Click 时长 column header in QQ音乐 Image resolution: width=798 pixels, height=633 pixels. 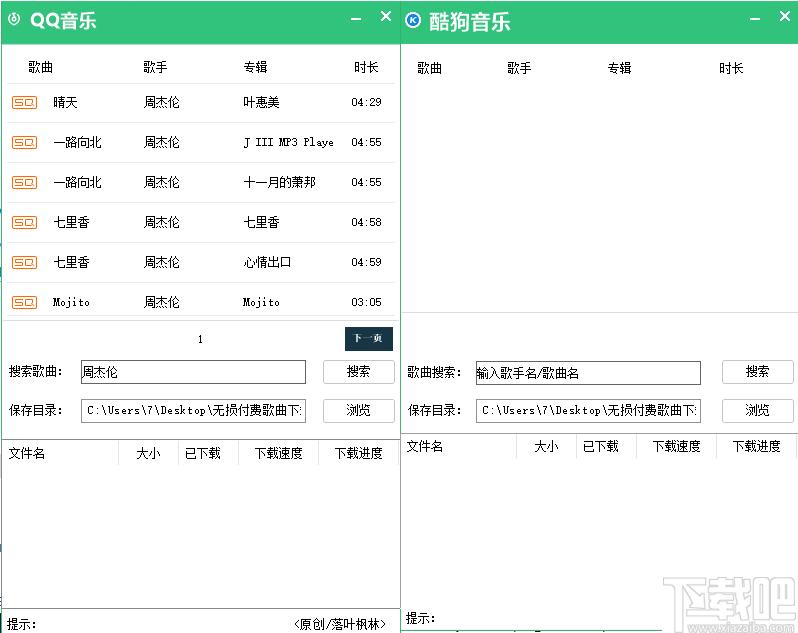tap(366, 67)
